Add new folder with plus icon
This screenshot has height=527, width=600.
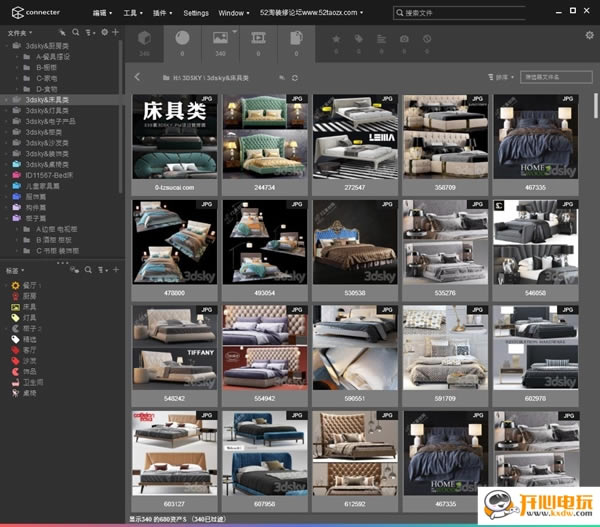pyautogui.click(x=116, y=32)
